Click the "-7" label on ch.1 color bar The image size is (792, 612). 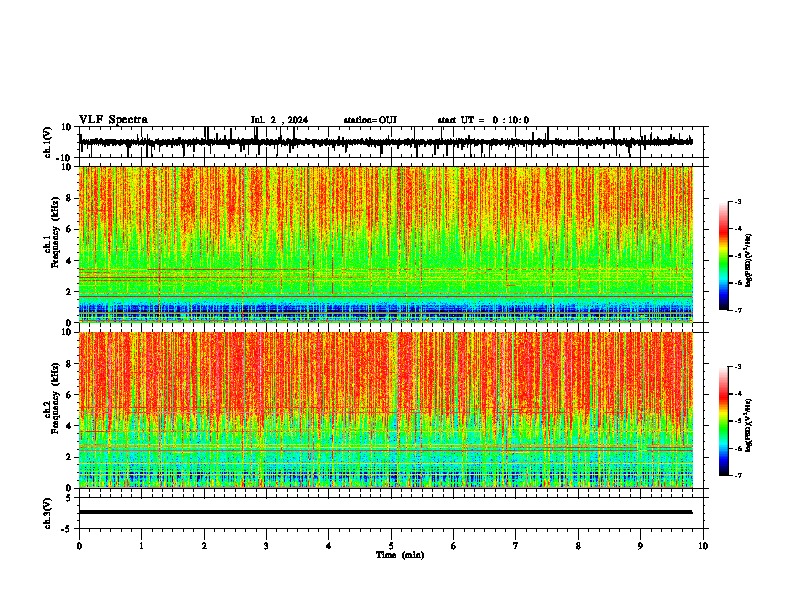(x=737, y=310)
